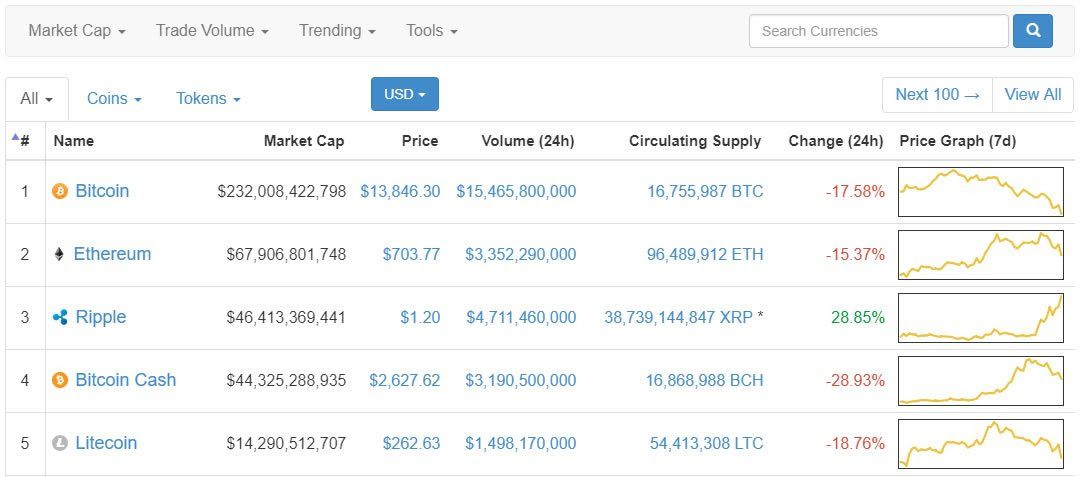Open the Bitcoin Cash name link
This screenshot has height=477, width=1080.
(x=125, y=380)
